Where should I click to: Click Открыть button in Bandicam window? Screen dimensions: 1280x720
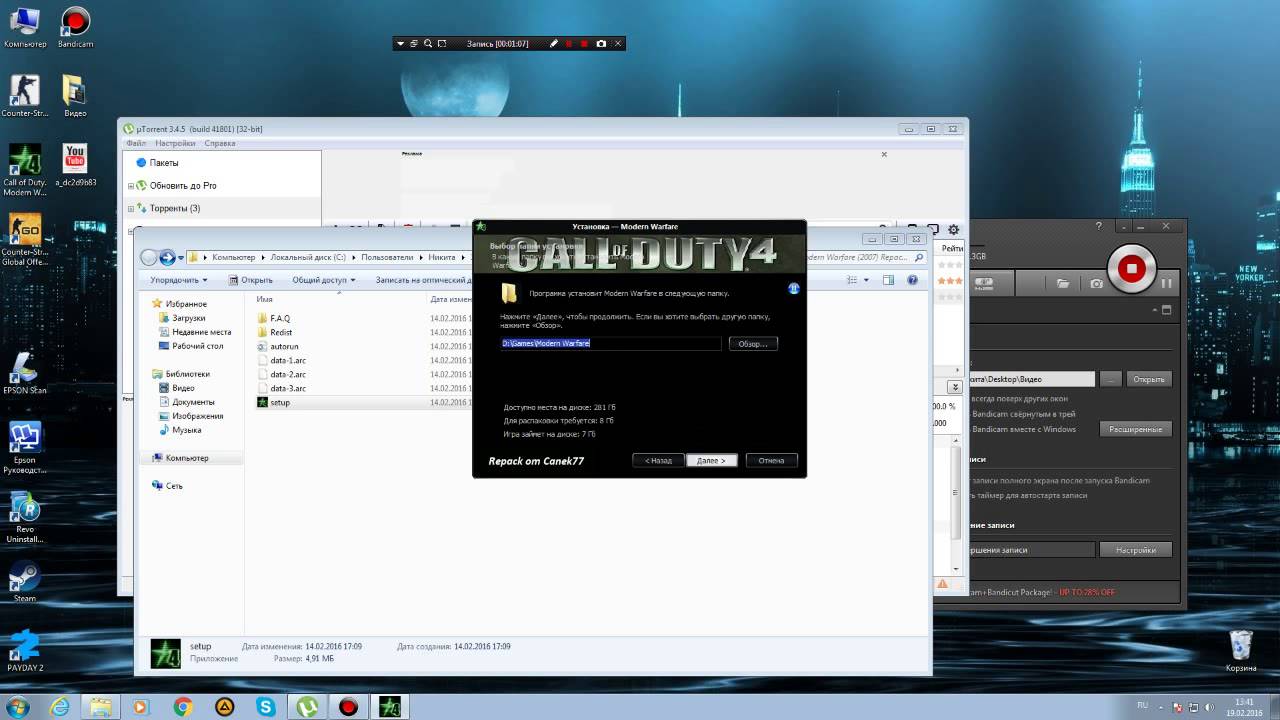point(1149,379)
